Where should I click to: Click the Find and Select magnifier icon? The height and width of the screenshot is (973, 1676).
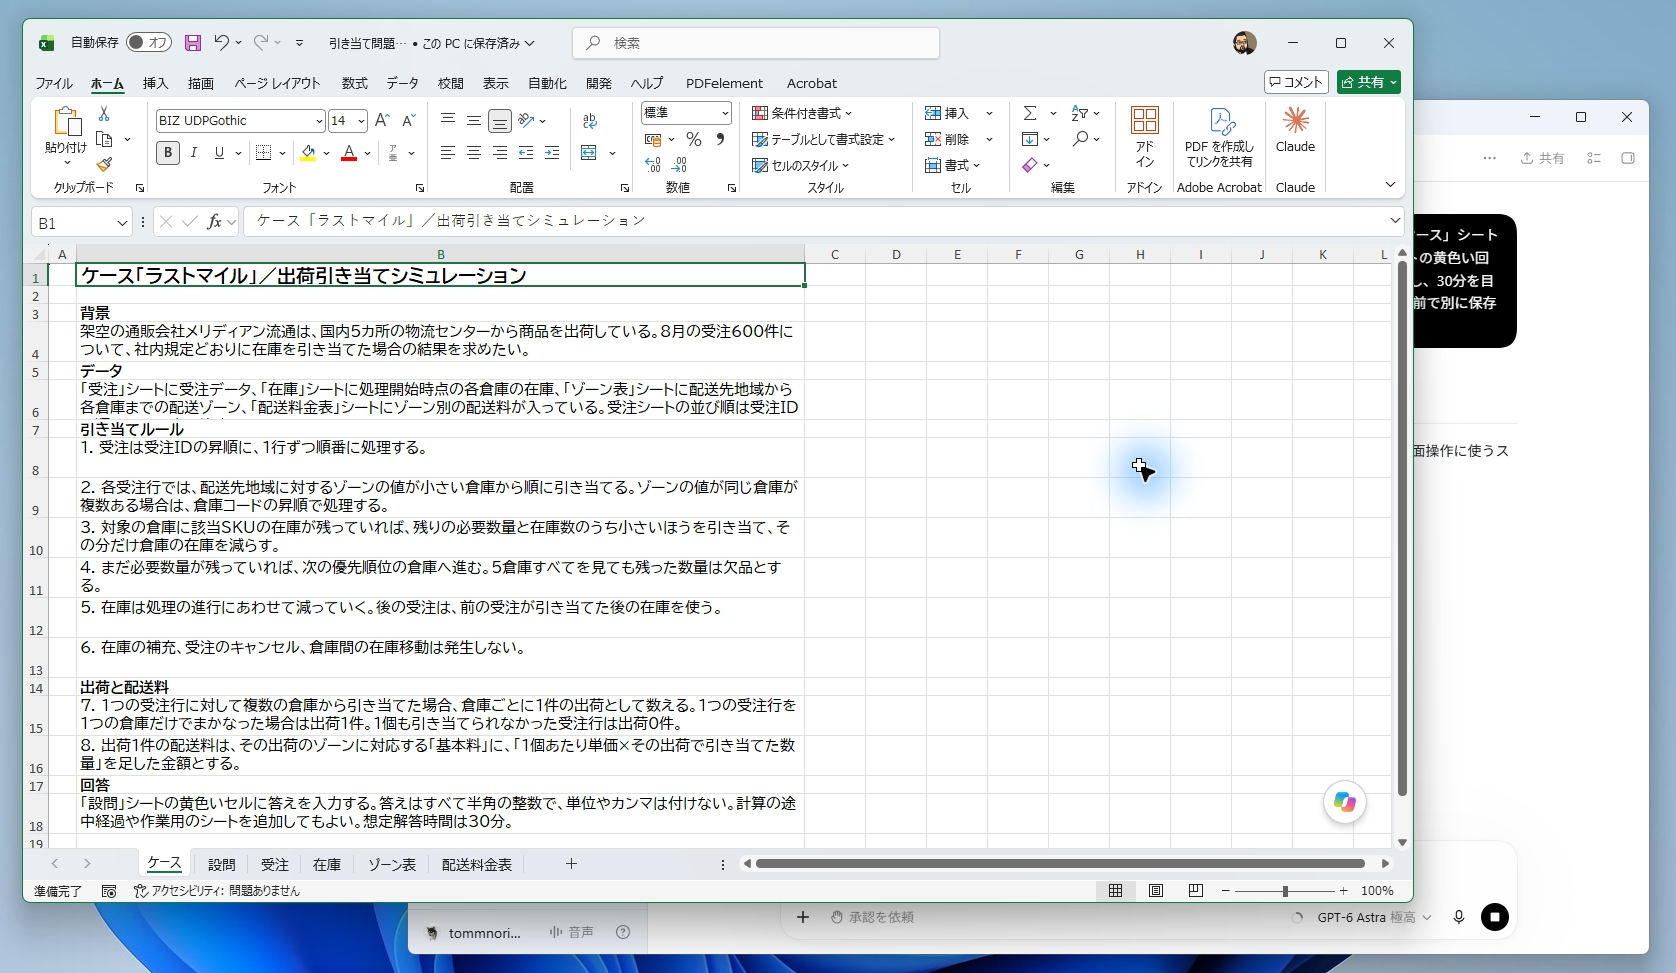(x=1080, y=139)
